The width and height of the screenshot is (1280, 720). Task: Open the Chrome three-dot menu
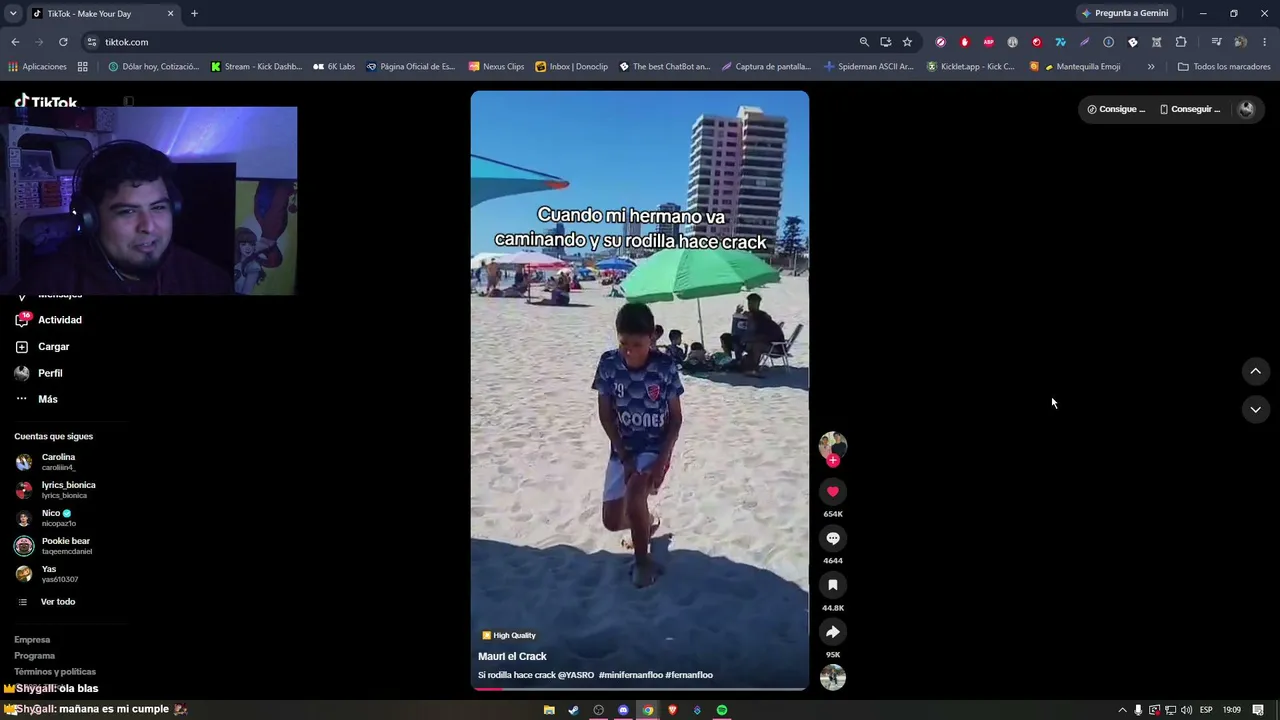(1265, 42)
